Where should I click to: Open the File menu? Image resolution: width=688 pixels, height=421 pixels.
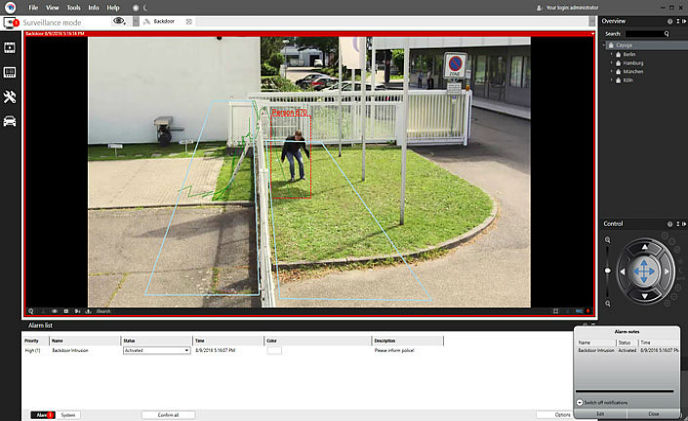(x=33, y=7)
